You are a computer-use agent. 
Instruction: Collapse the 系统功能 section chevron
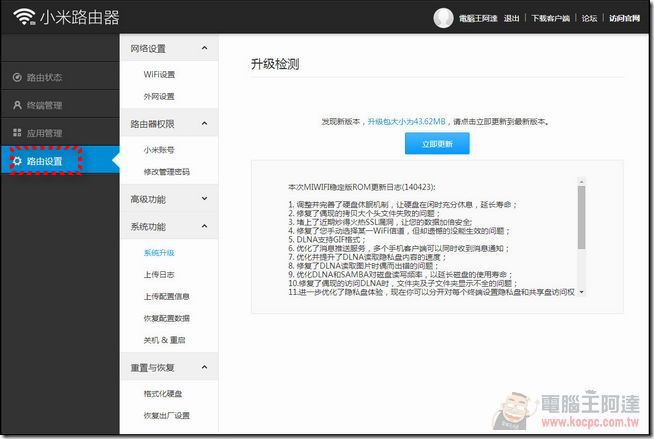(x=204, y=226)
